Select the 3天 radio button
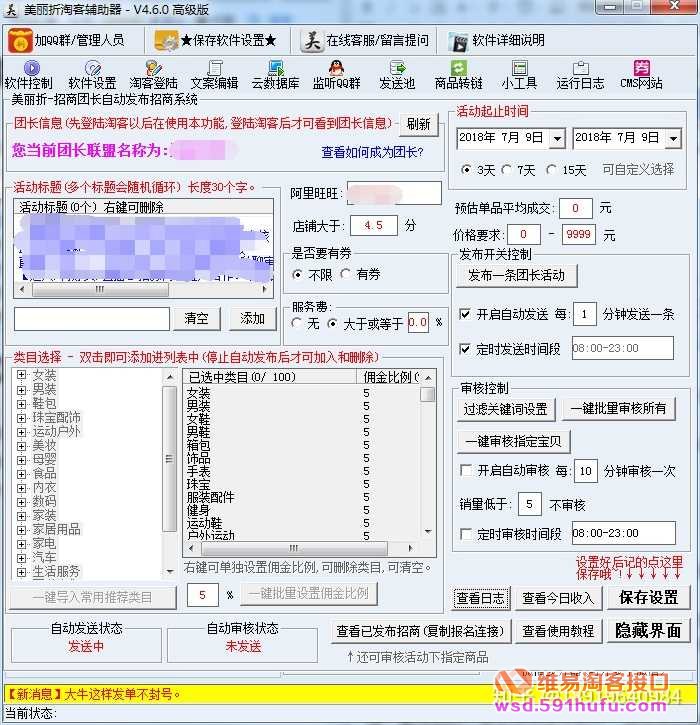Screen dimensions: 700x725 click(466, 170)
